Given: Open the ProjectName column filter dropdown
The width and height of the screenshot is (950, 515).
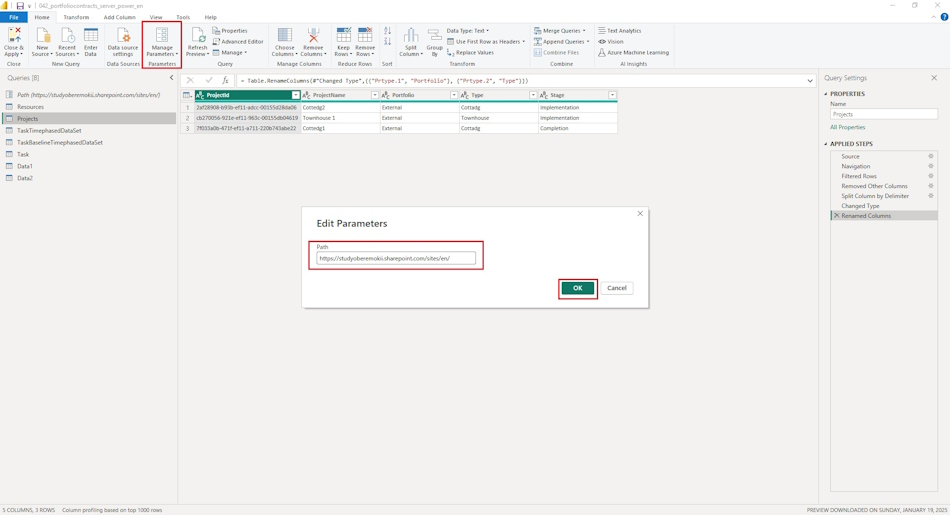Looking at the screenshot, I should point(374,95).
